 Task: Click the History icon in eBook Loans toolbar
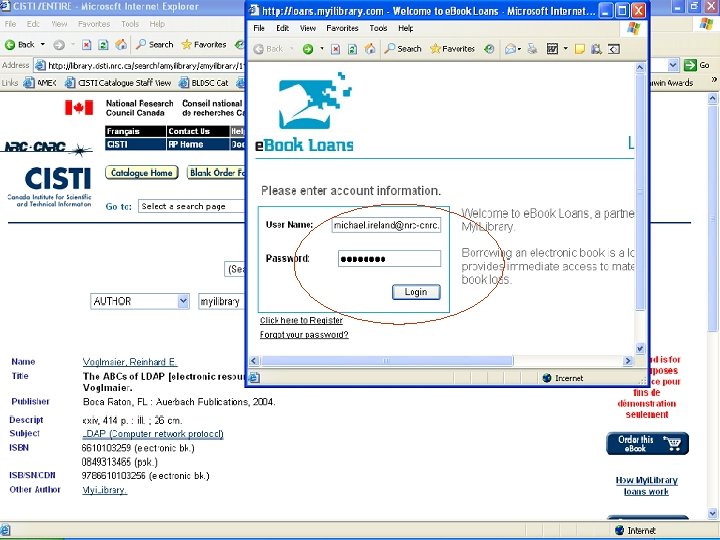tap(489, 49)
